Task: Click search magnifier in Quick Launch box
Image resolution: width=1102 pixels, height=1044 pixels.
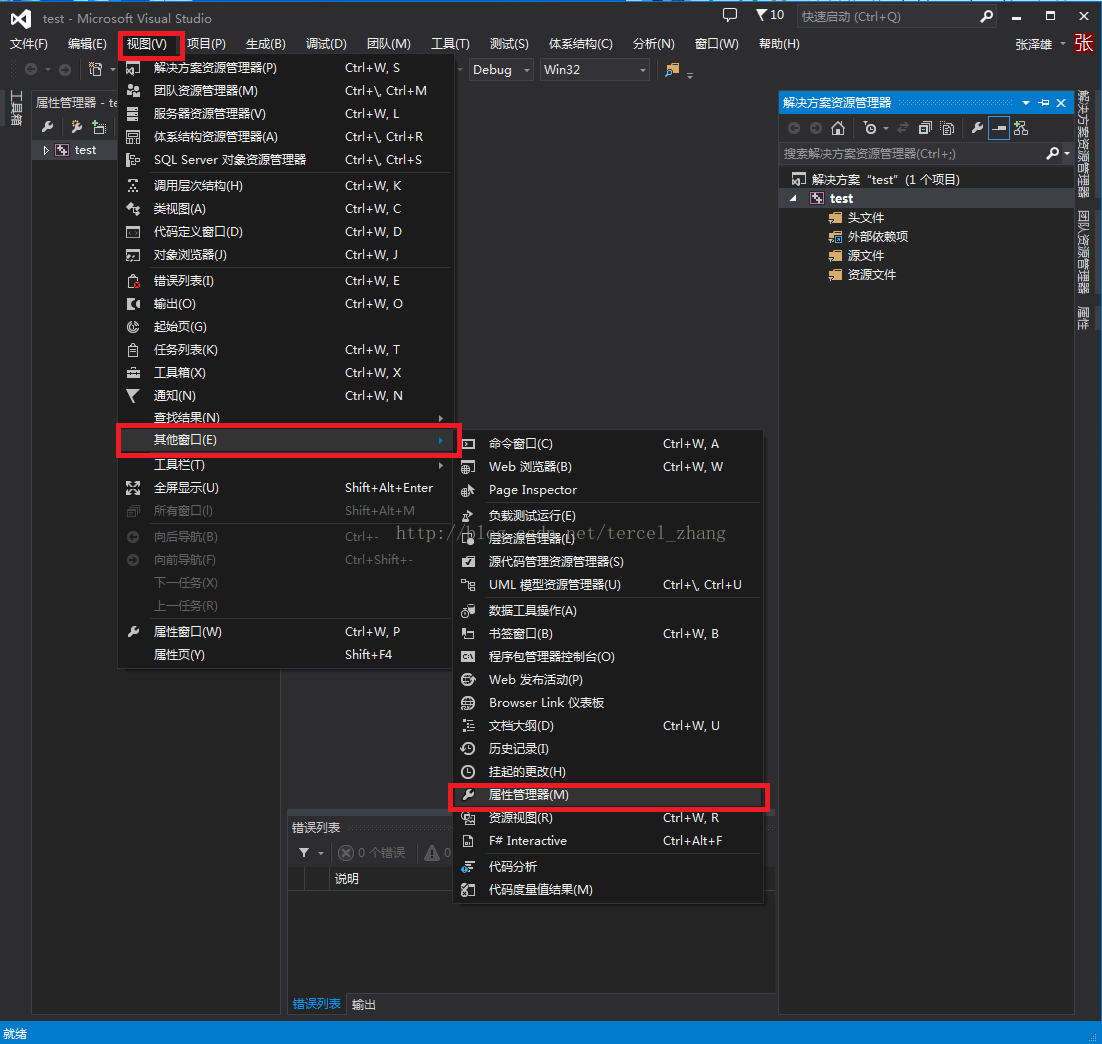Action: (x=987, y=16)
